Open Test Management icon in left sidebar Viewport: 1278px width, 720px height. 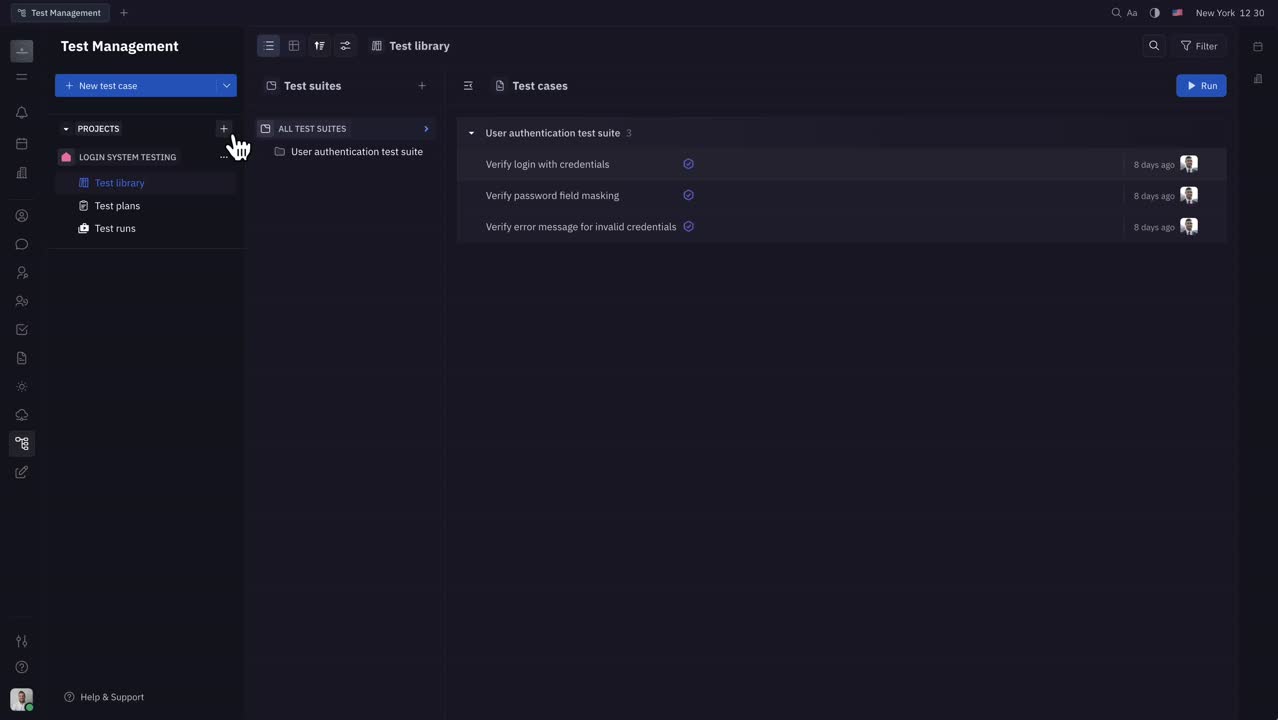tap(22, 443)
